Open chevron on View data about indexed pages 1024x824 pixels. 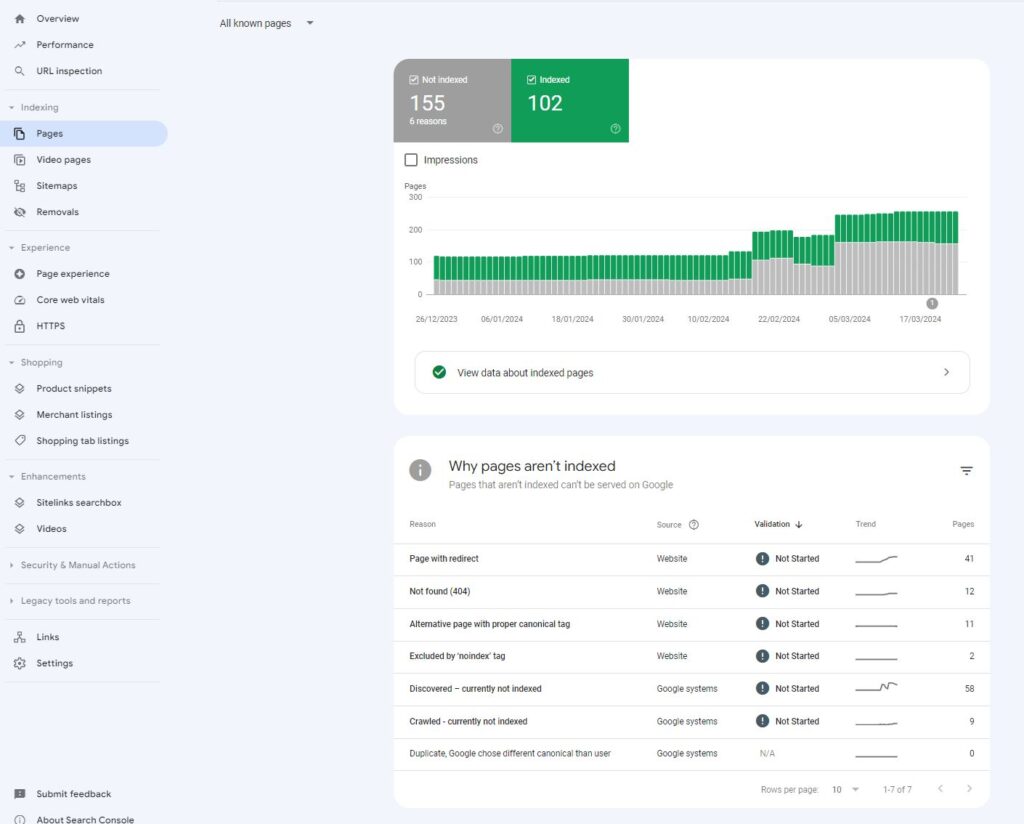pos(946,372)
